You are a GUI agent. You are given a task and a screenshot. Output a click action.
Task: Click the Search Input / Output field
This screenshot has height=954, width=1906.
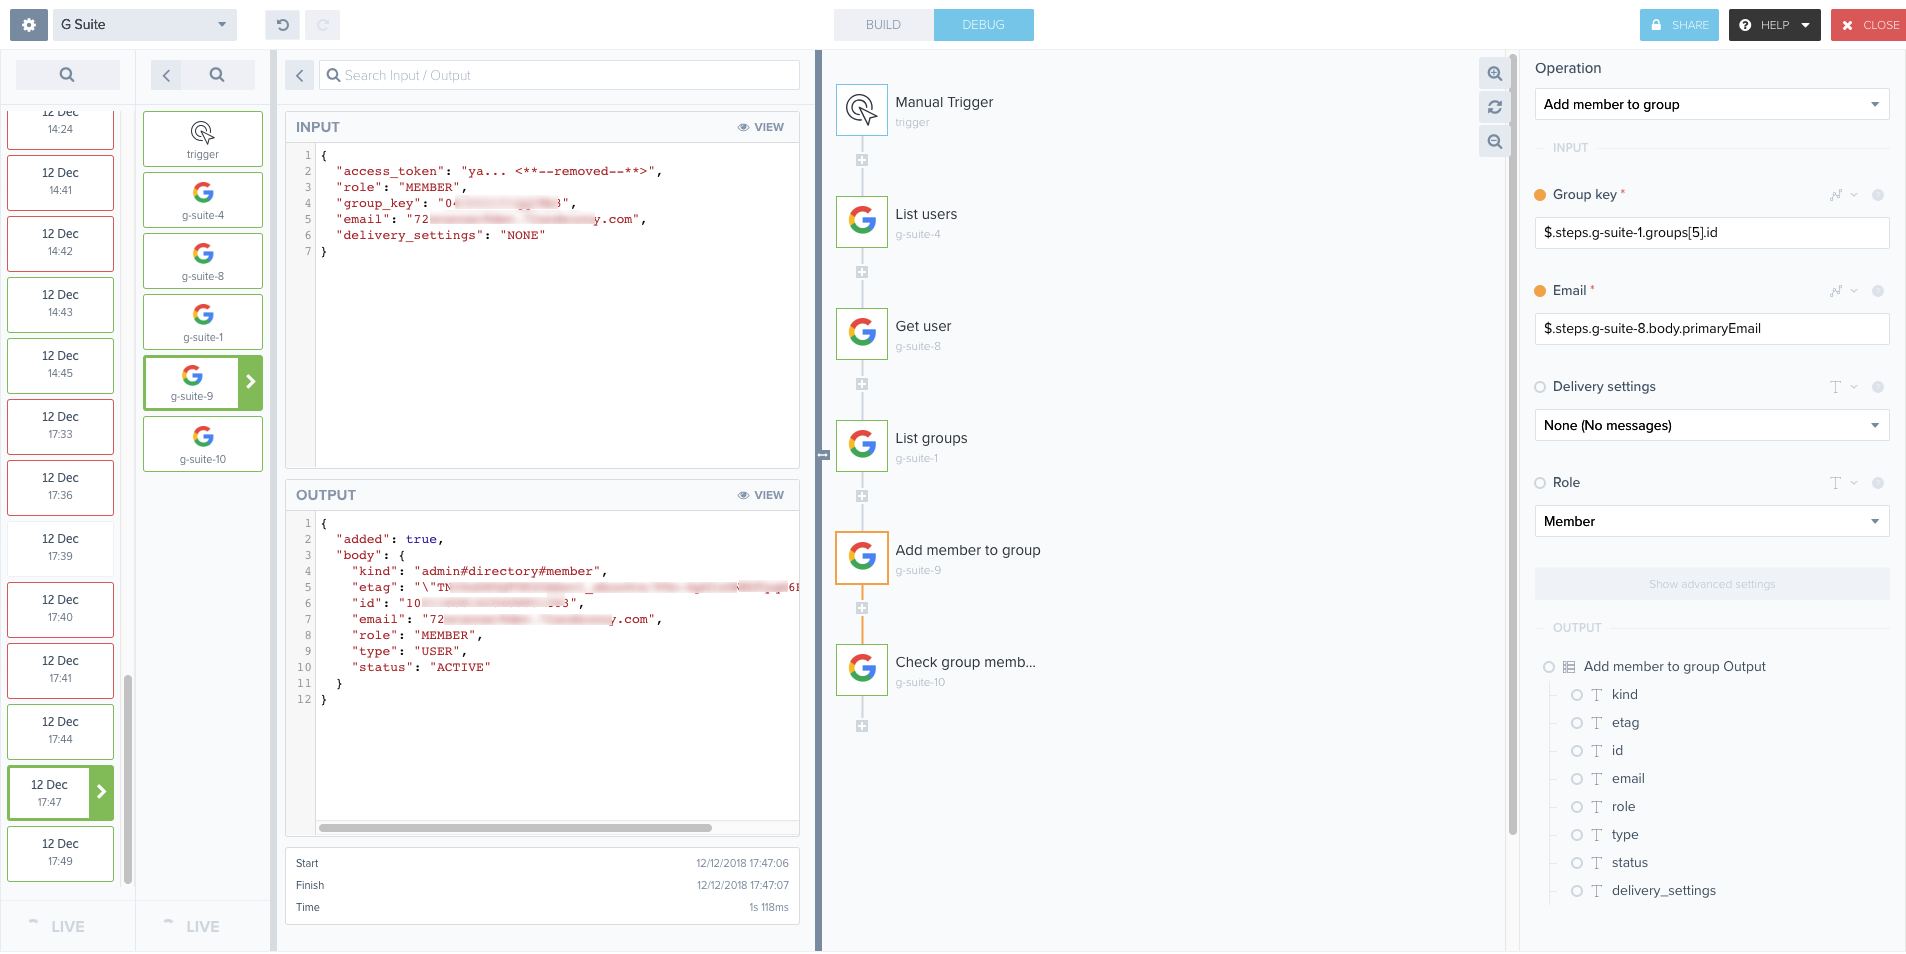559,75
